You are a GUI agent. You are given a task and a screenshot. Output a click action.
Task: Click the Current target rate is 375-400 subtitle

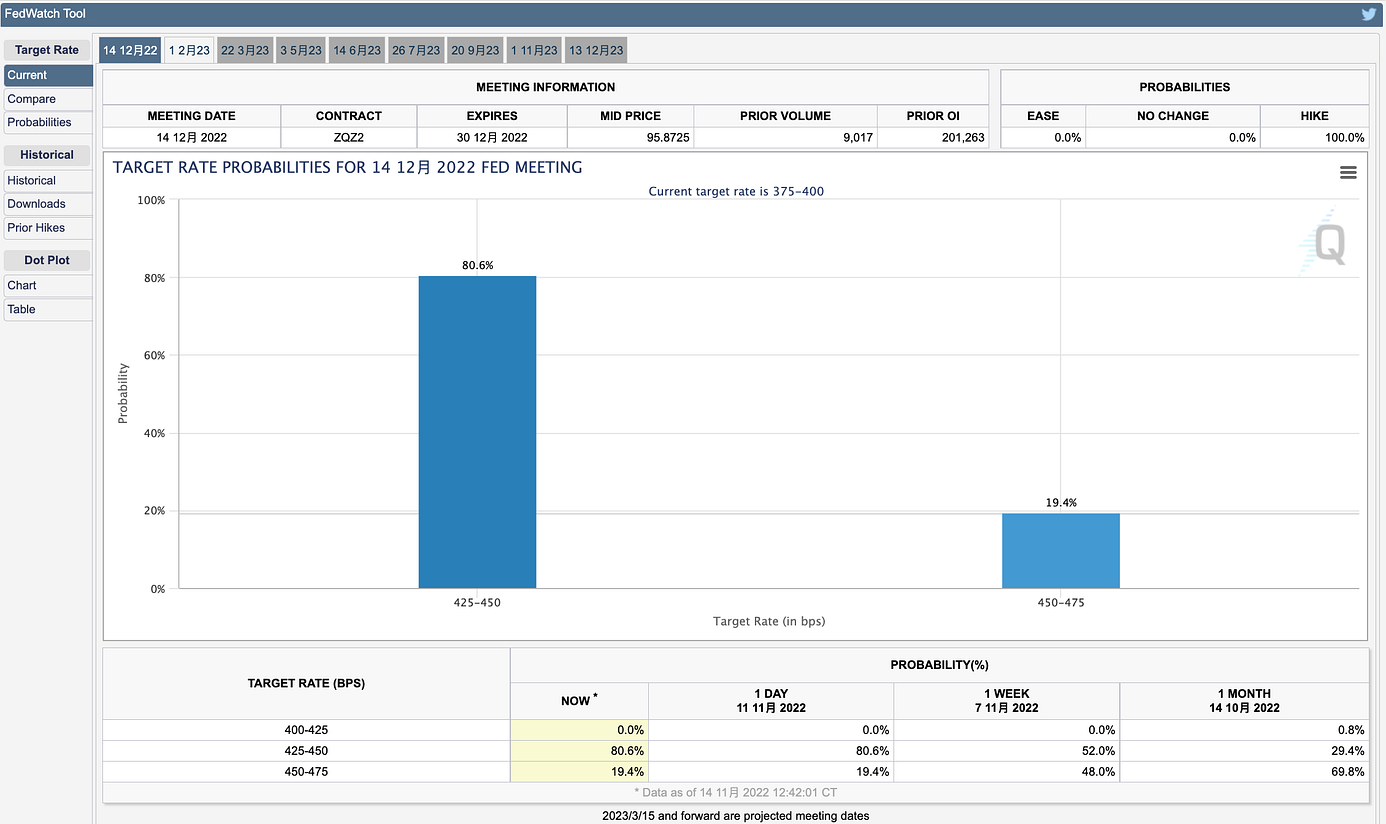(736, 191)
